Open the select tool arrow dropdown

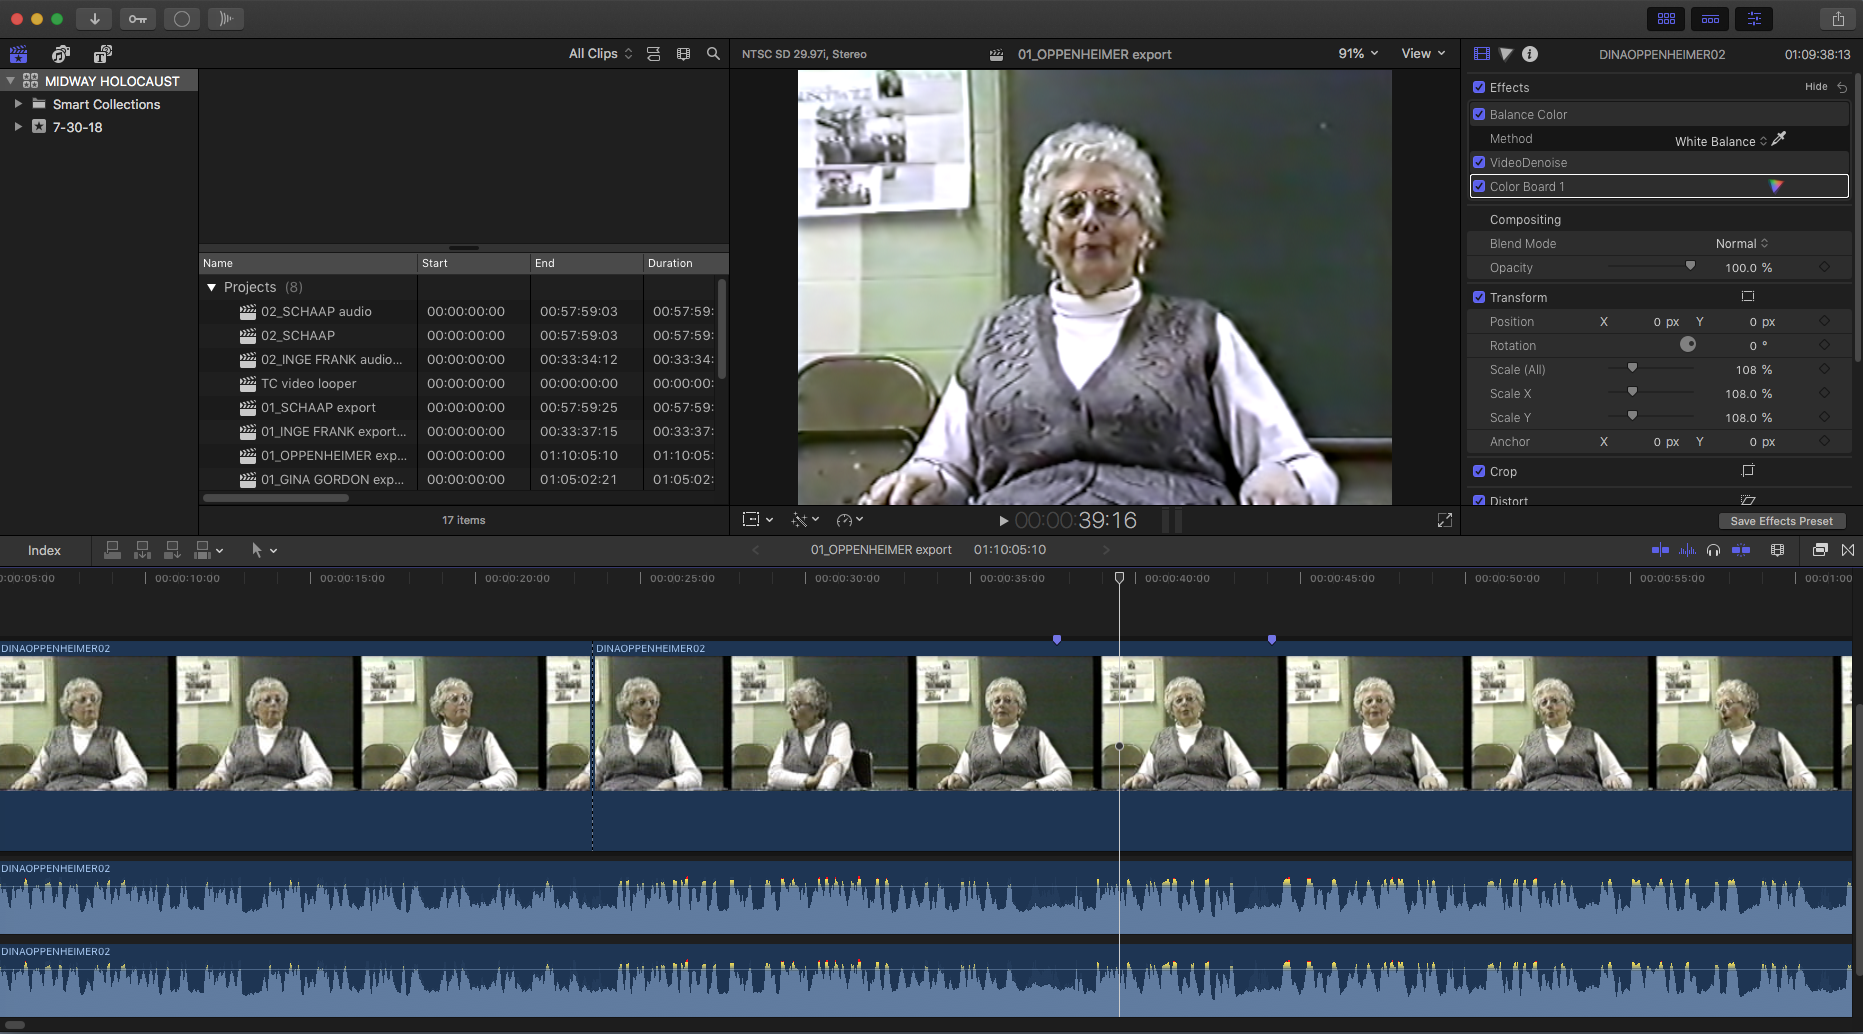(264, 550)
